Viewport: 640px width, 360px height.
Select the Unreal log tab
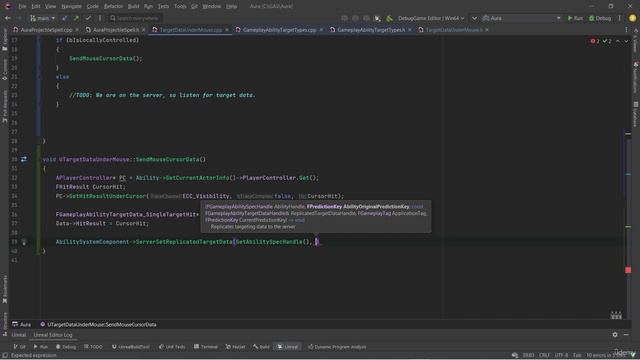(x=18, y=335)
